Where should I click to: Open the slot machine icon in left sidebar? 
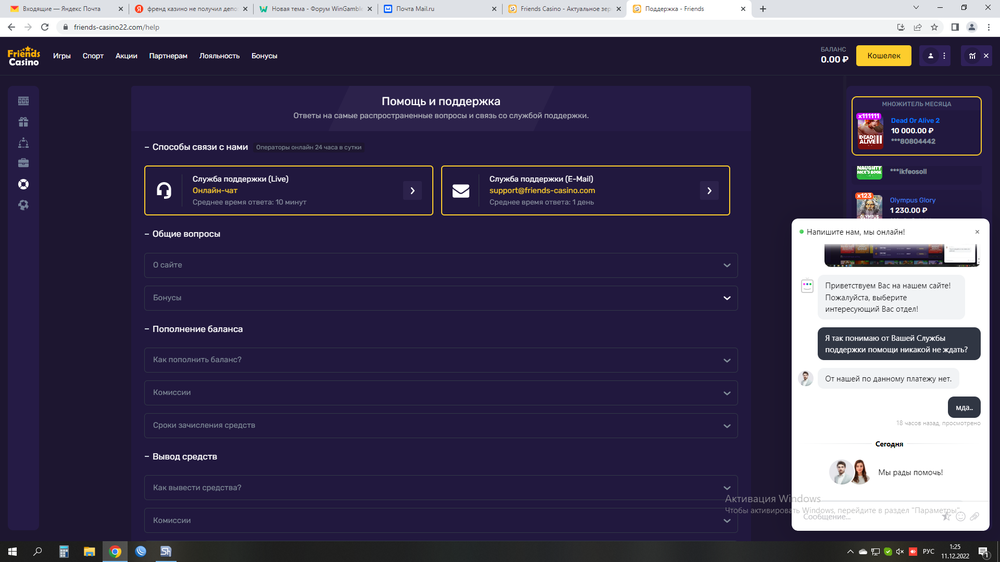[x=23, y=101]
